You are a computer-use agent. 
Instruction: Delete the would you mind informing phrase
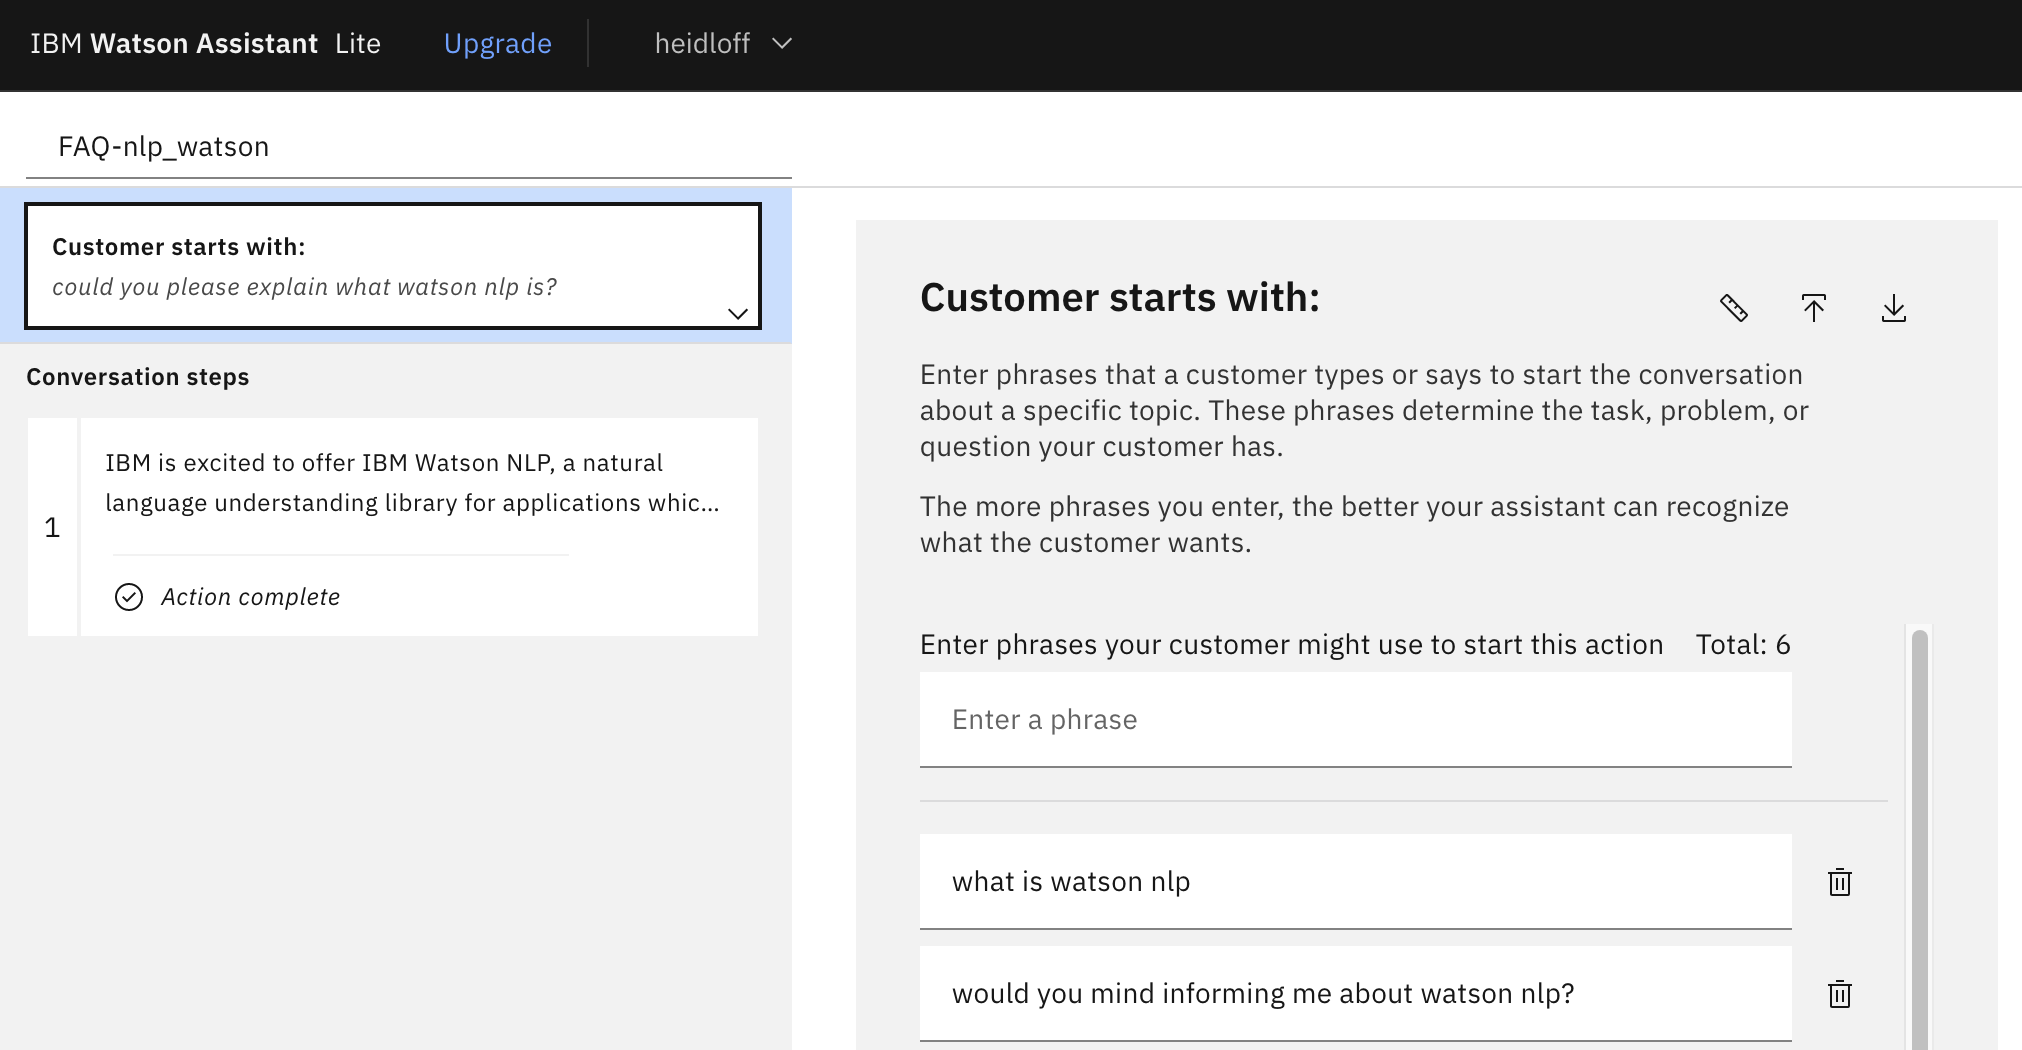(1840, 994)
